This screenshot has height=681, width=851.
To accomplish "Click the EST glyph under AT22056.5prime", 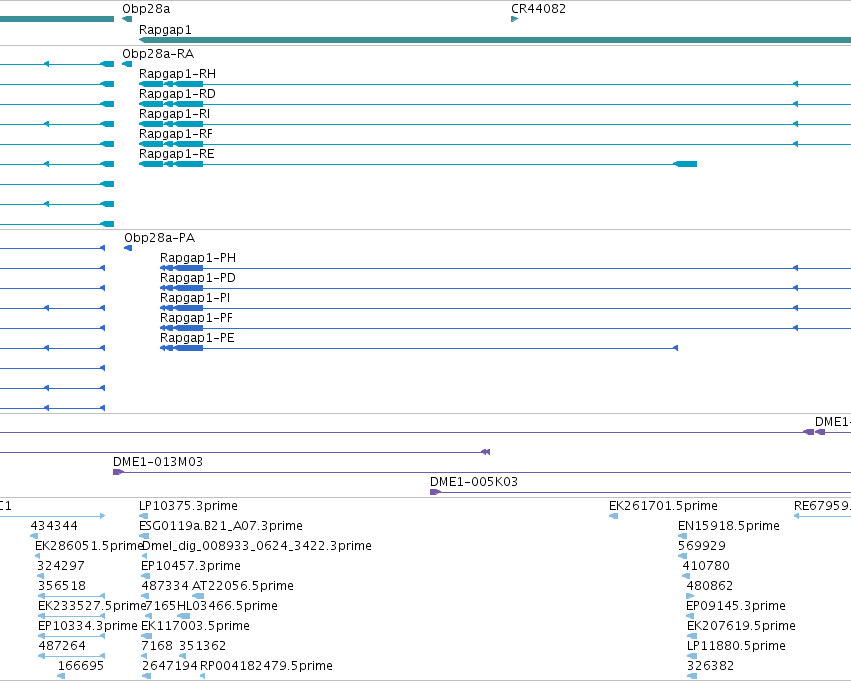I will click(198, 596).
